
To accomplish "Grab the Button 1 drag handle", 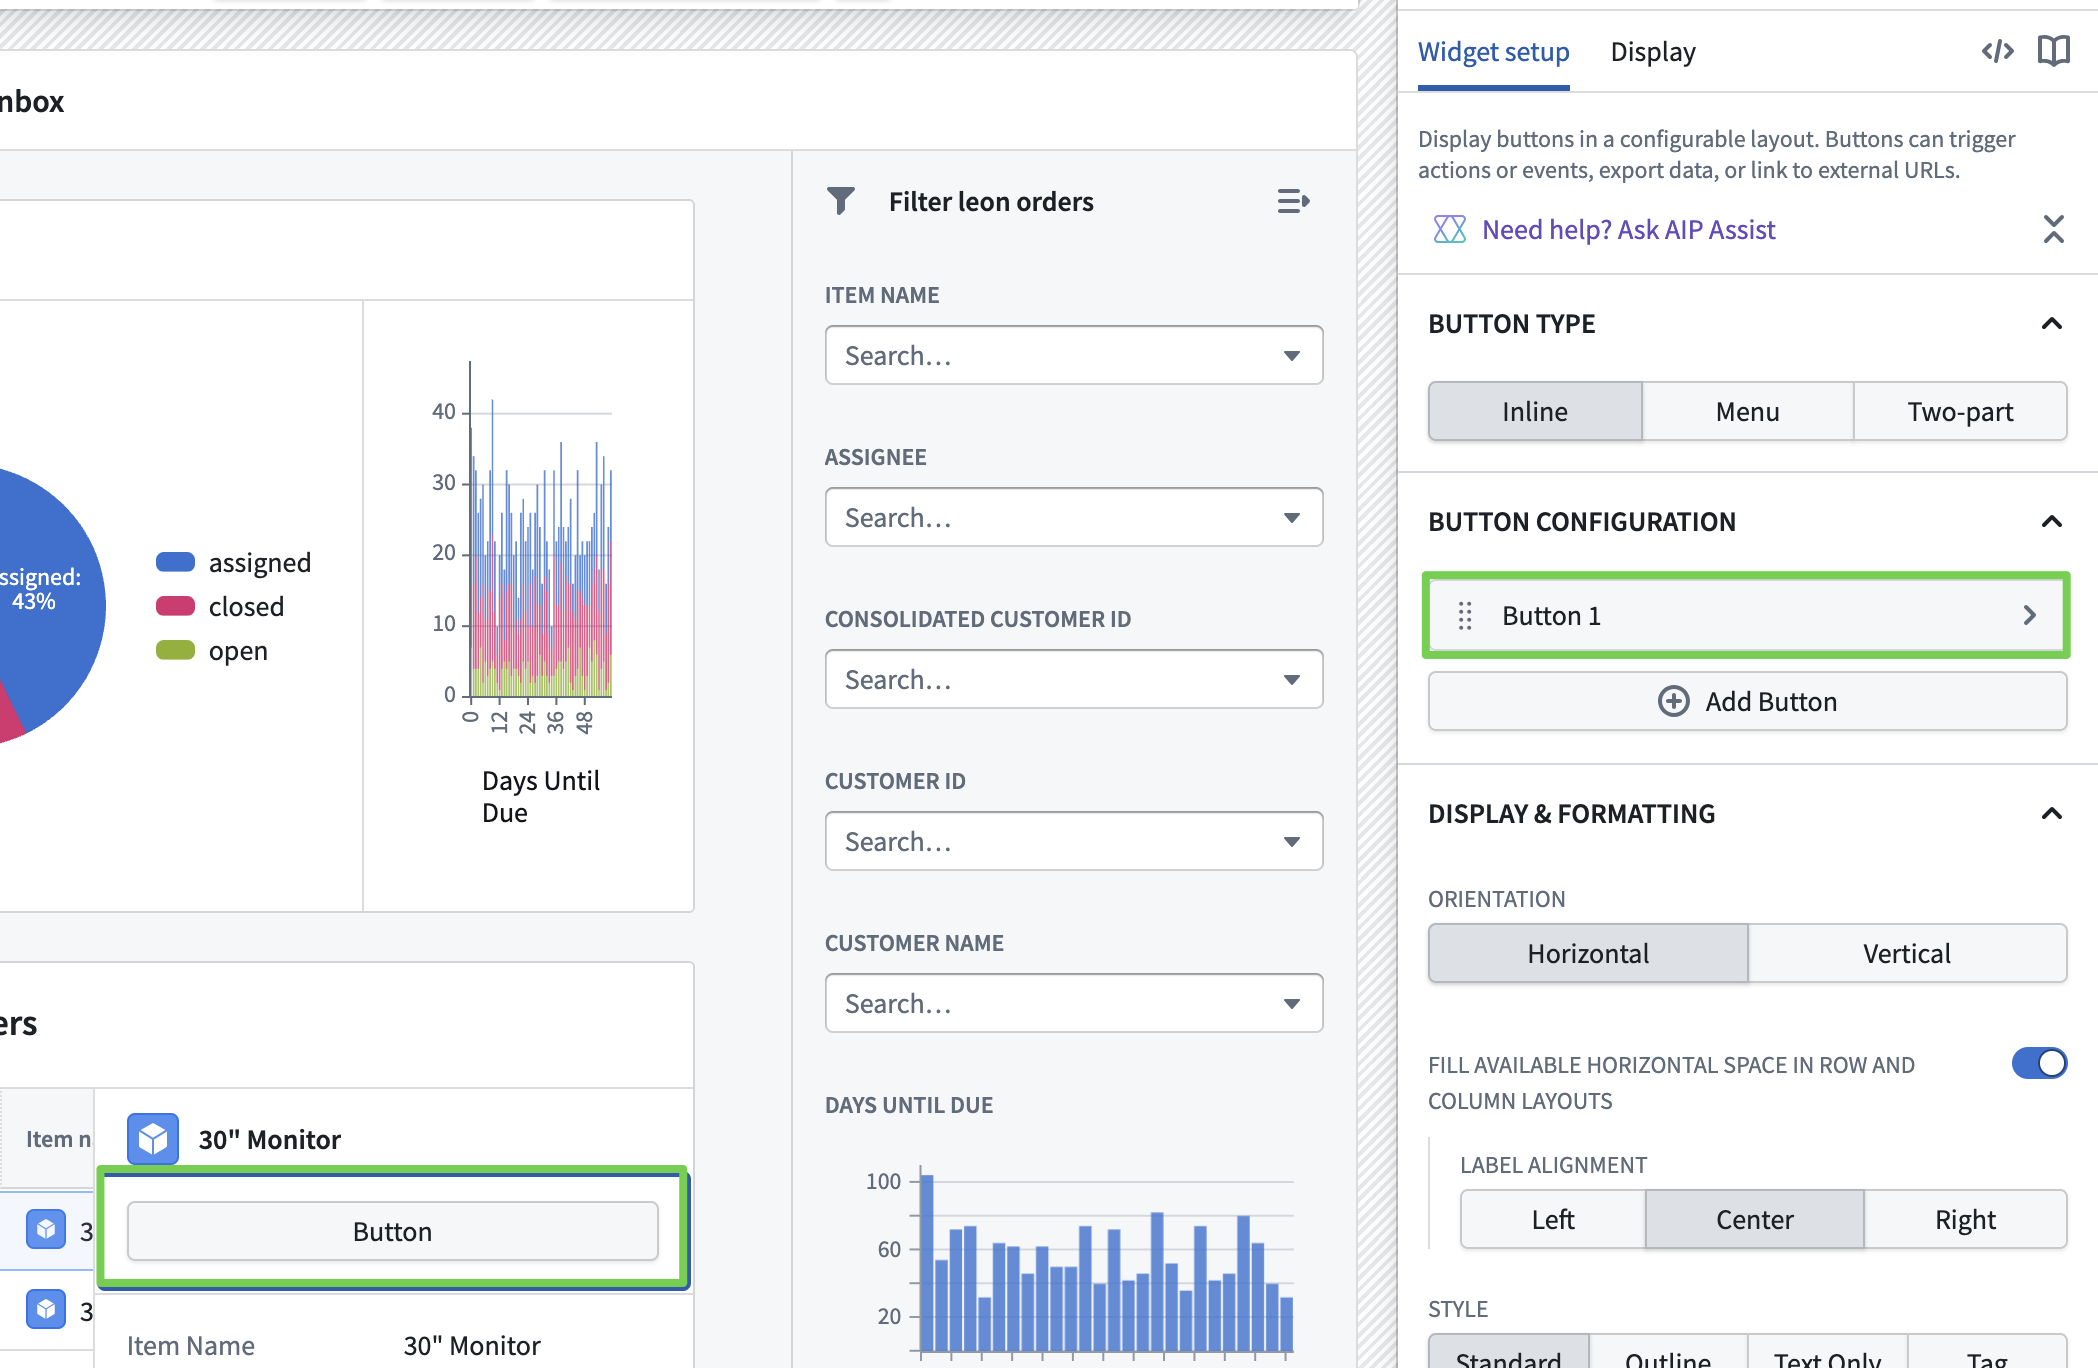I will [x=1465, y=616].
